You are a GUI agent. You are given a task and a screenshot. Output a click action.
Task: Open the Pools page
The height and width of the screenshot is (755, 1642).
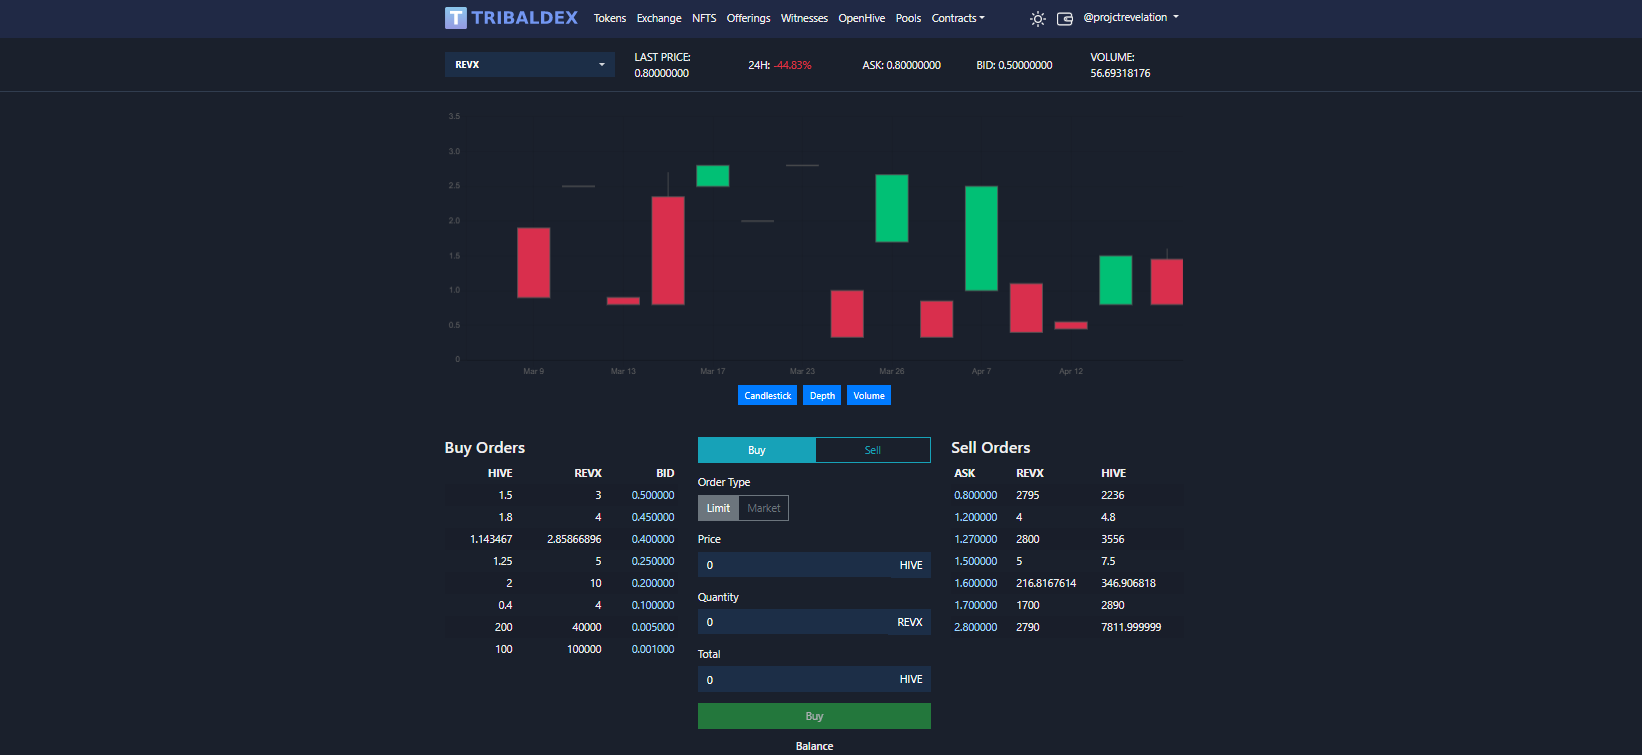click(908, 18)
